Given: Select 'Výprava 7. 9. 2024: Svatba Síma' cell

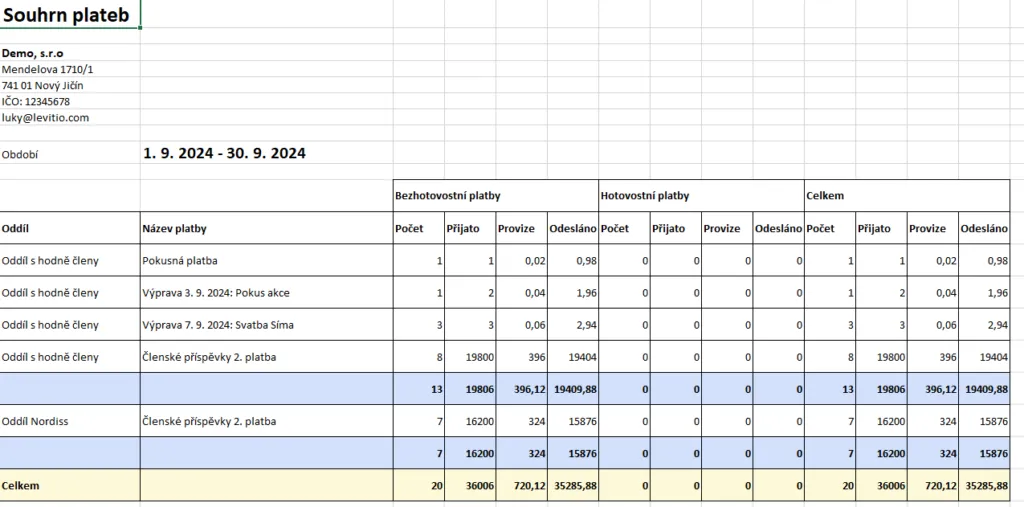Looking at the screenshot, I should (x=266, y=325).
